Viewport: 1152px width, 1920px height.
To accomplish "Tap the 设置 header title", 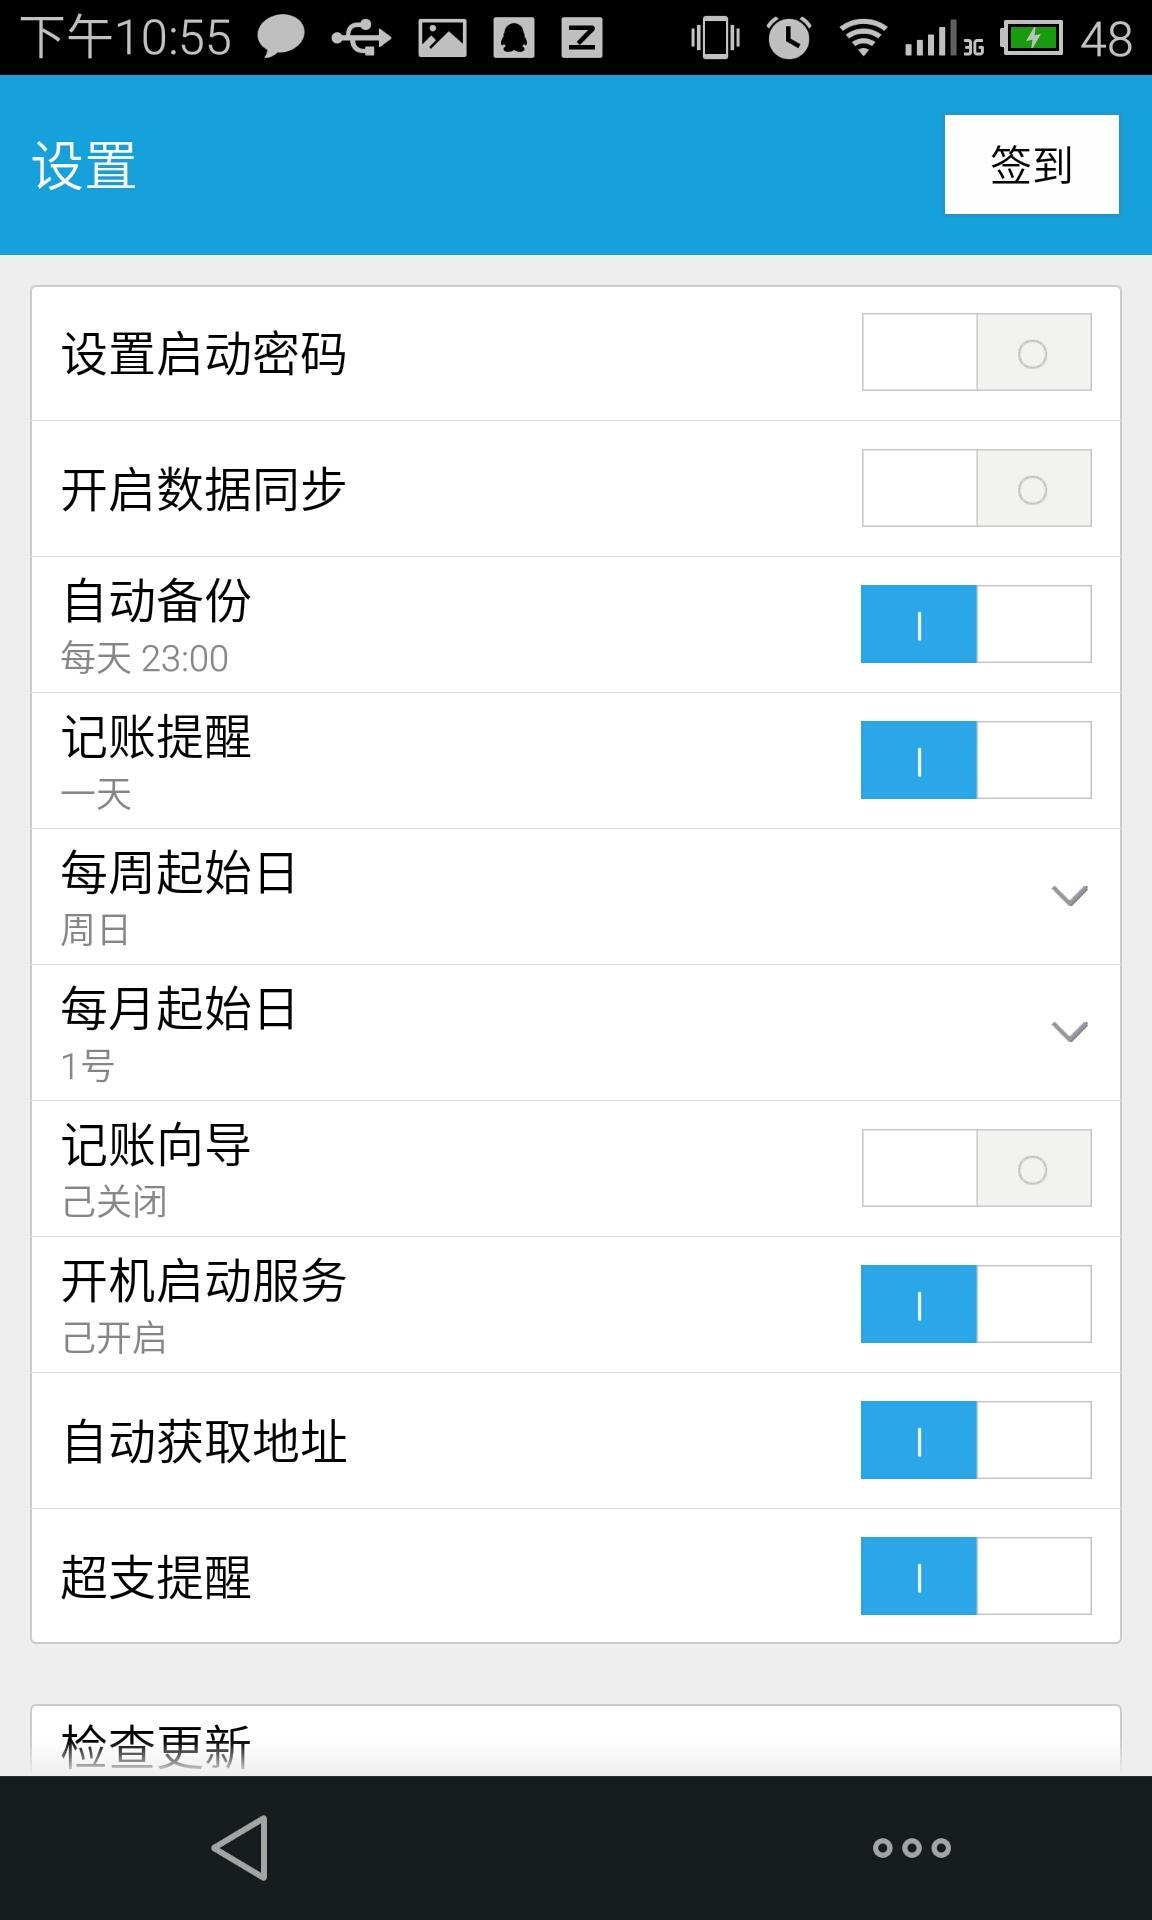I will pos(84,165).
